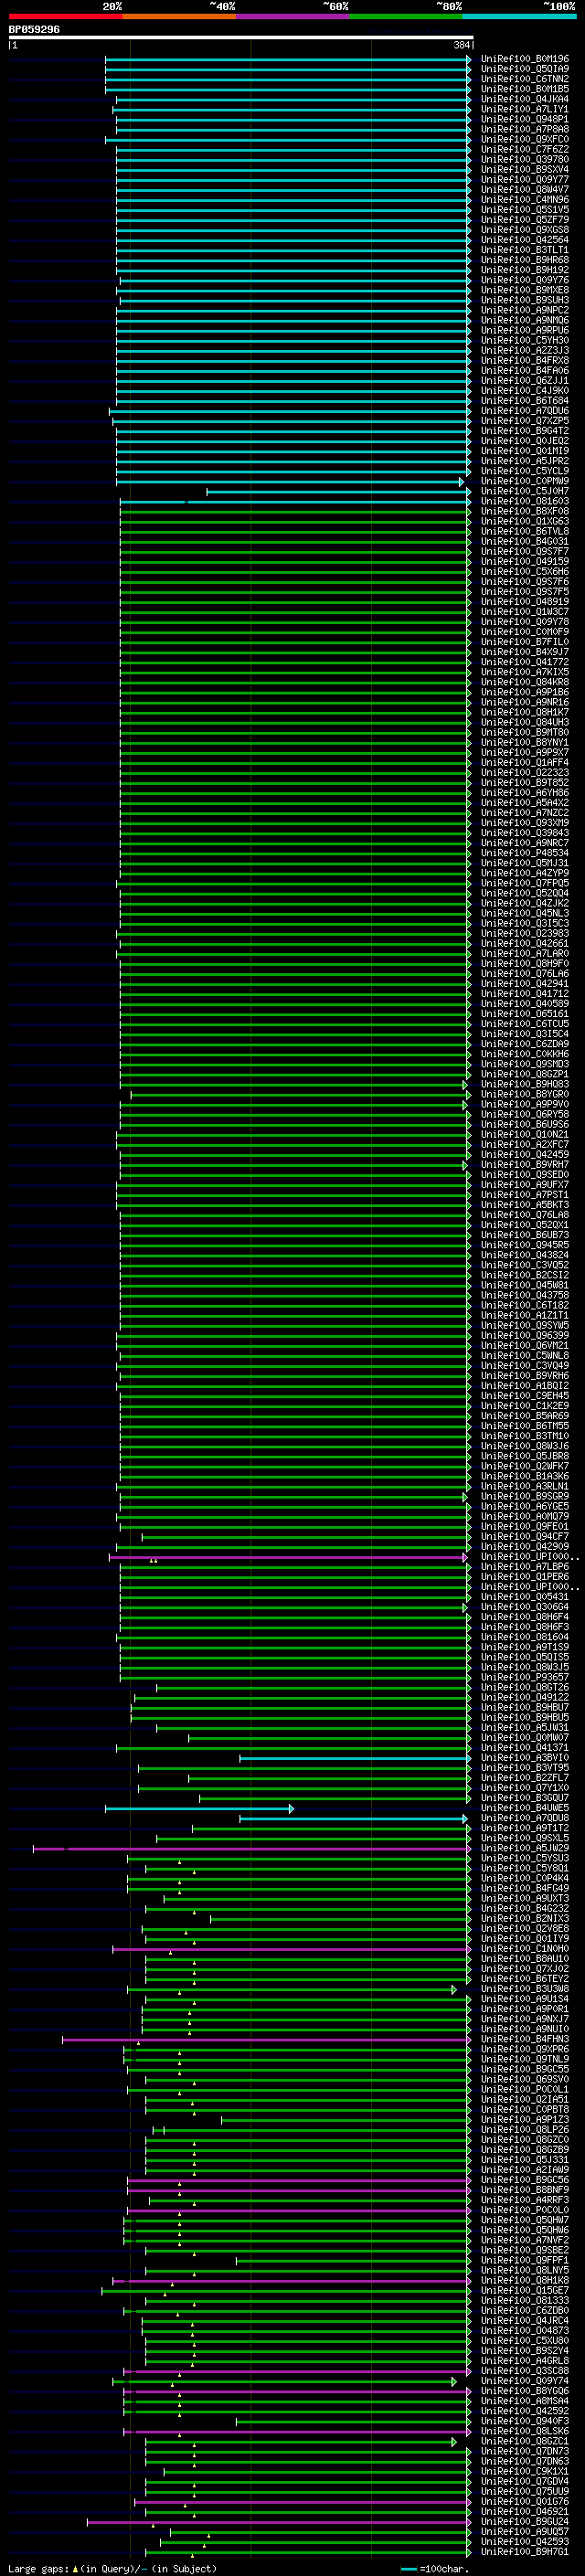Click hit label UniRef100_A7QDU8
The height and width of the screenshot is (2576, 585).
525,1818
